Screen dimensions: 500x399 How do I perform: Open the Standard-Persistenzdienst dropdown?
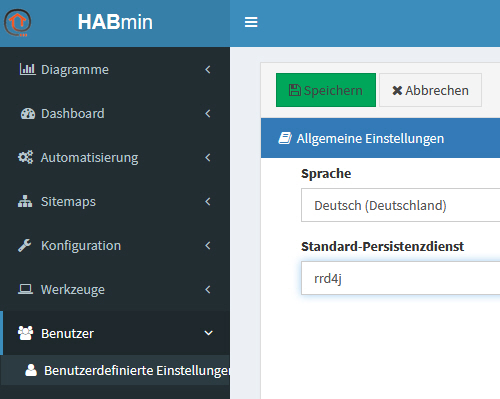tap(400, 278)
